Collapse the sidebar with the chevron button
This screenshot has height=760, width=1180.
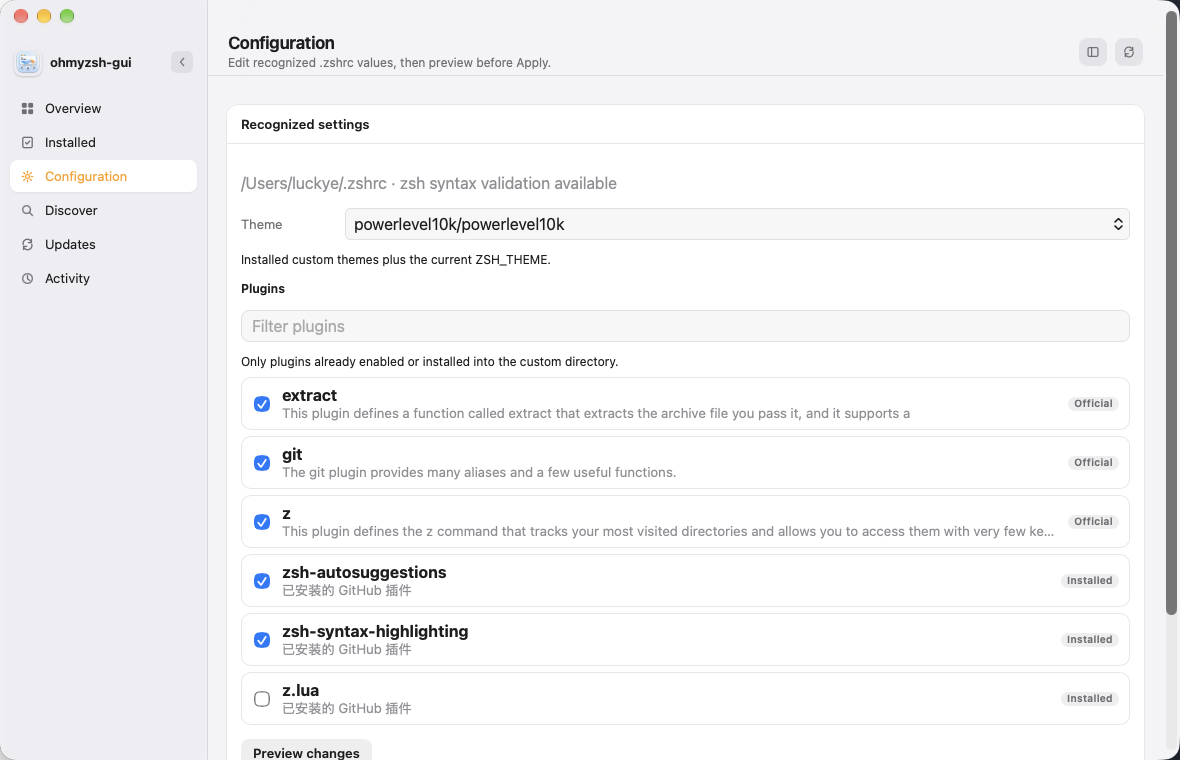point(182,62)
